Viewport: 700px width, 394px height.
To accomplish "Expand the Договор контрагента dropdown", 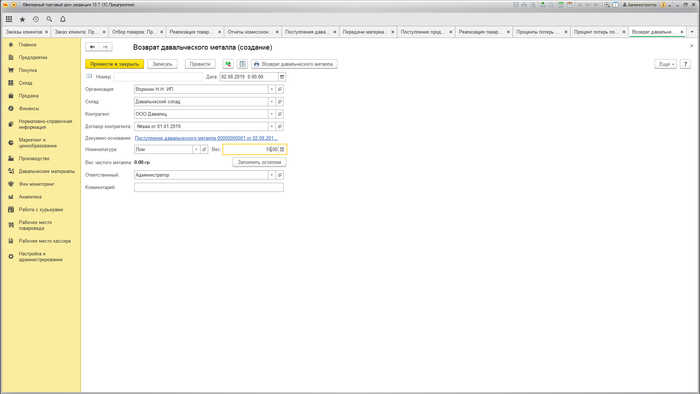I will click(271, 126).
